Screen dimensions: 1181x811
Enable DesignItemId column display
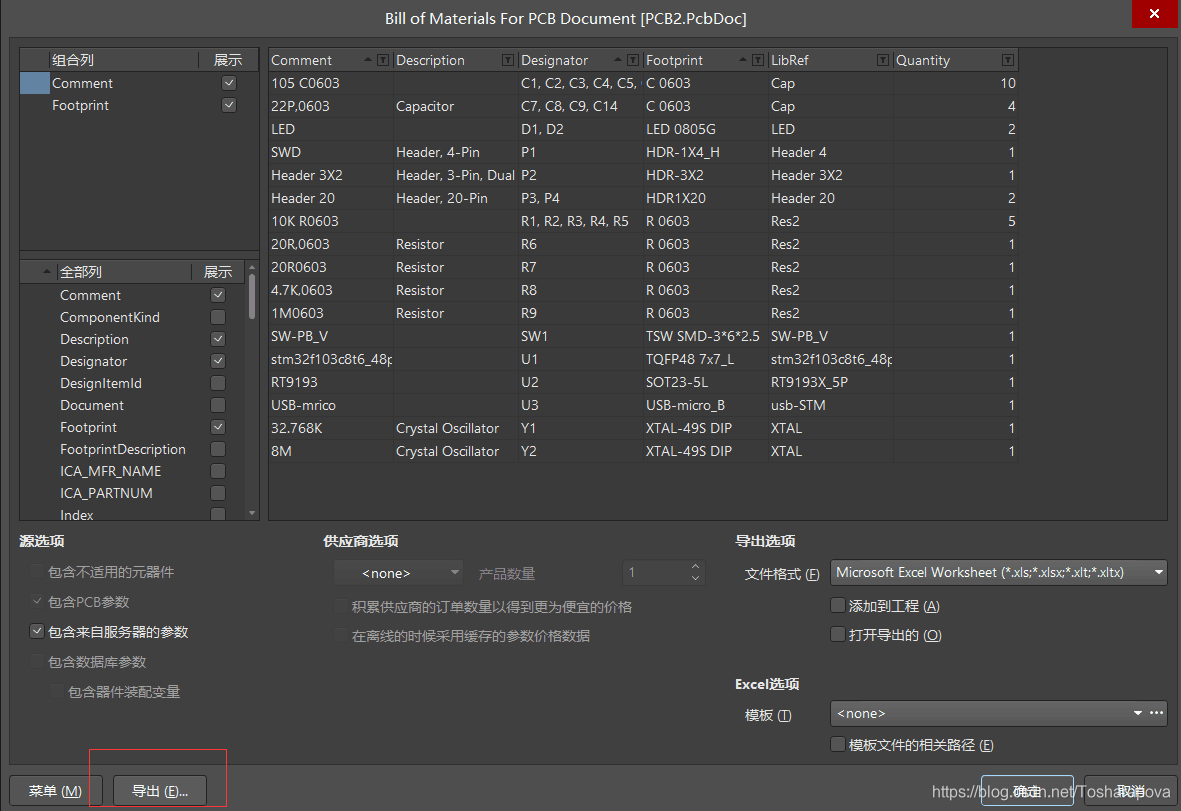[218, 383]
